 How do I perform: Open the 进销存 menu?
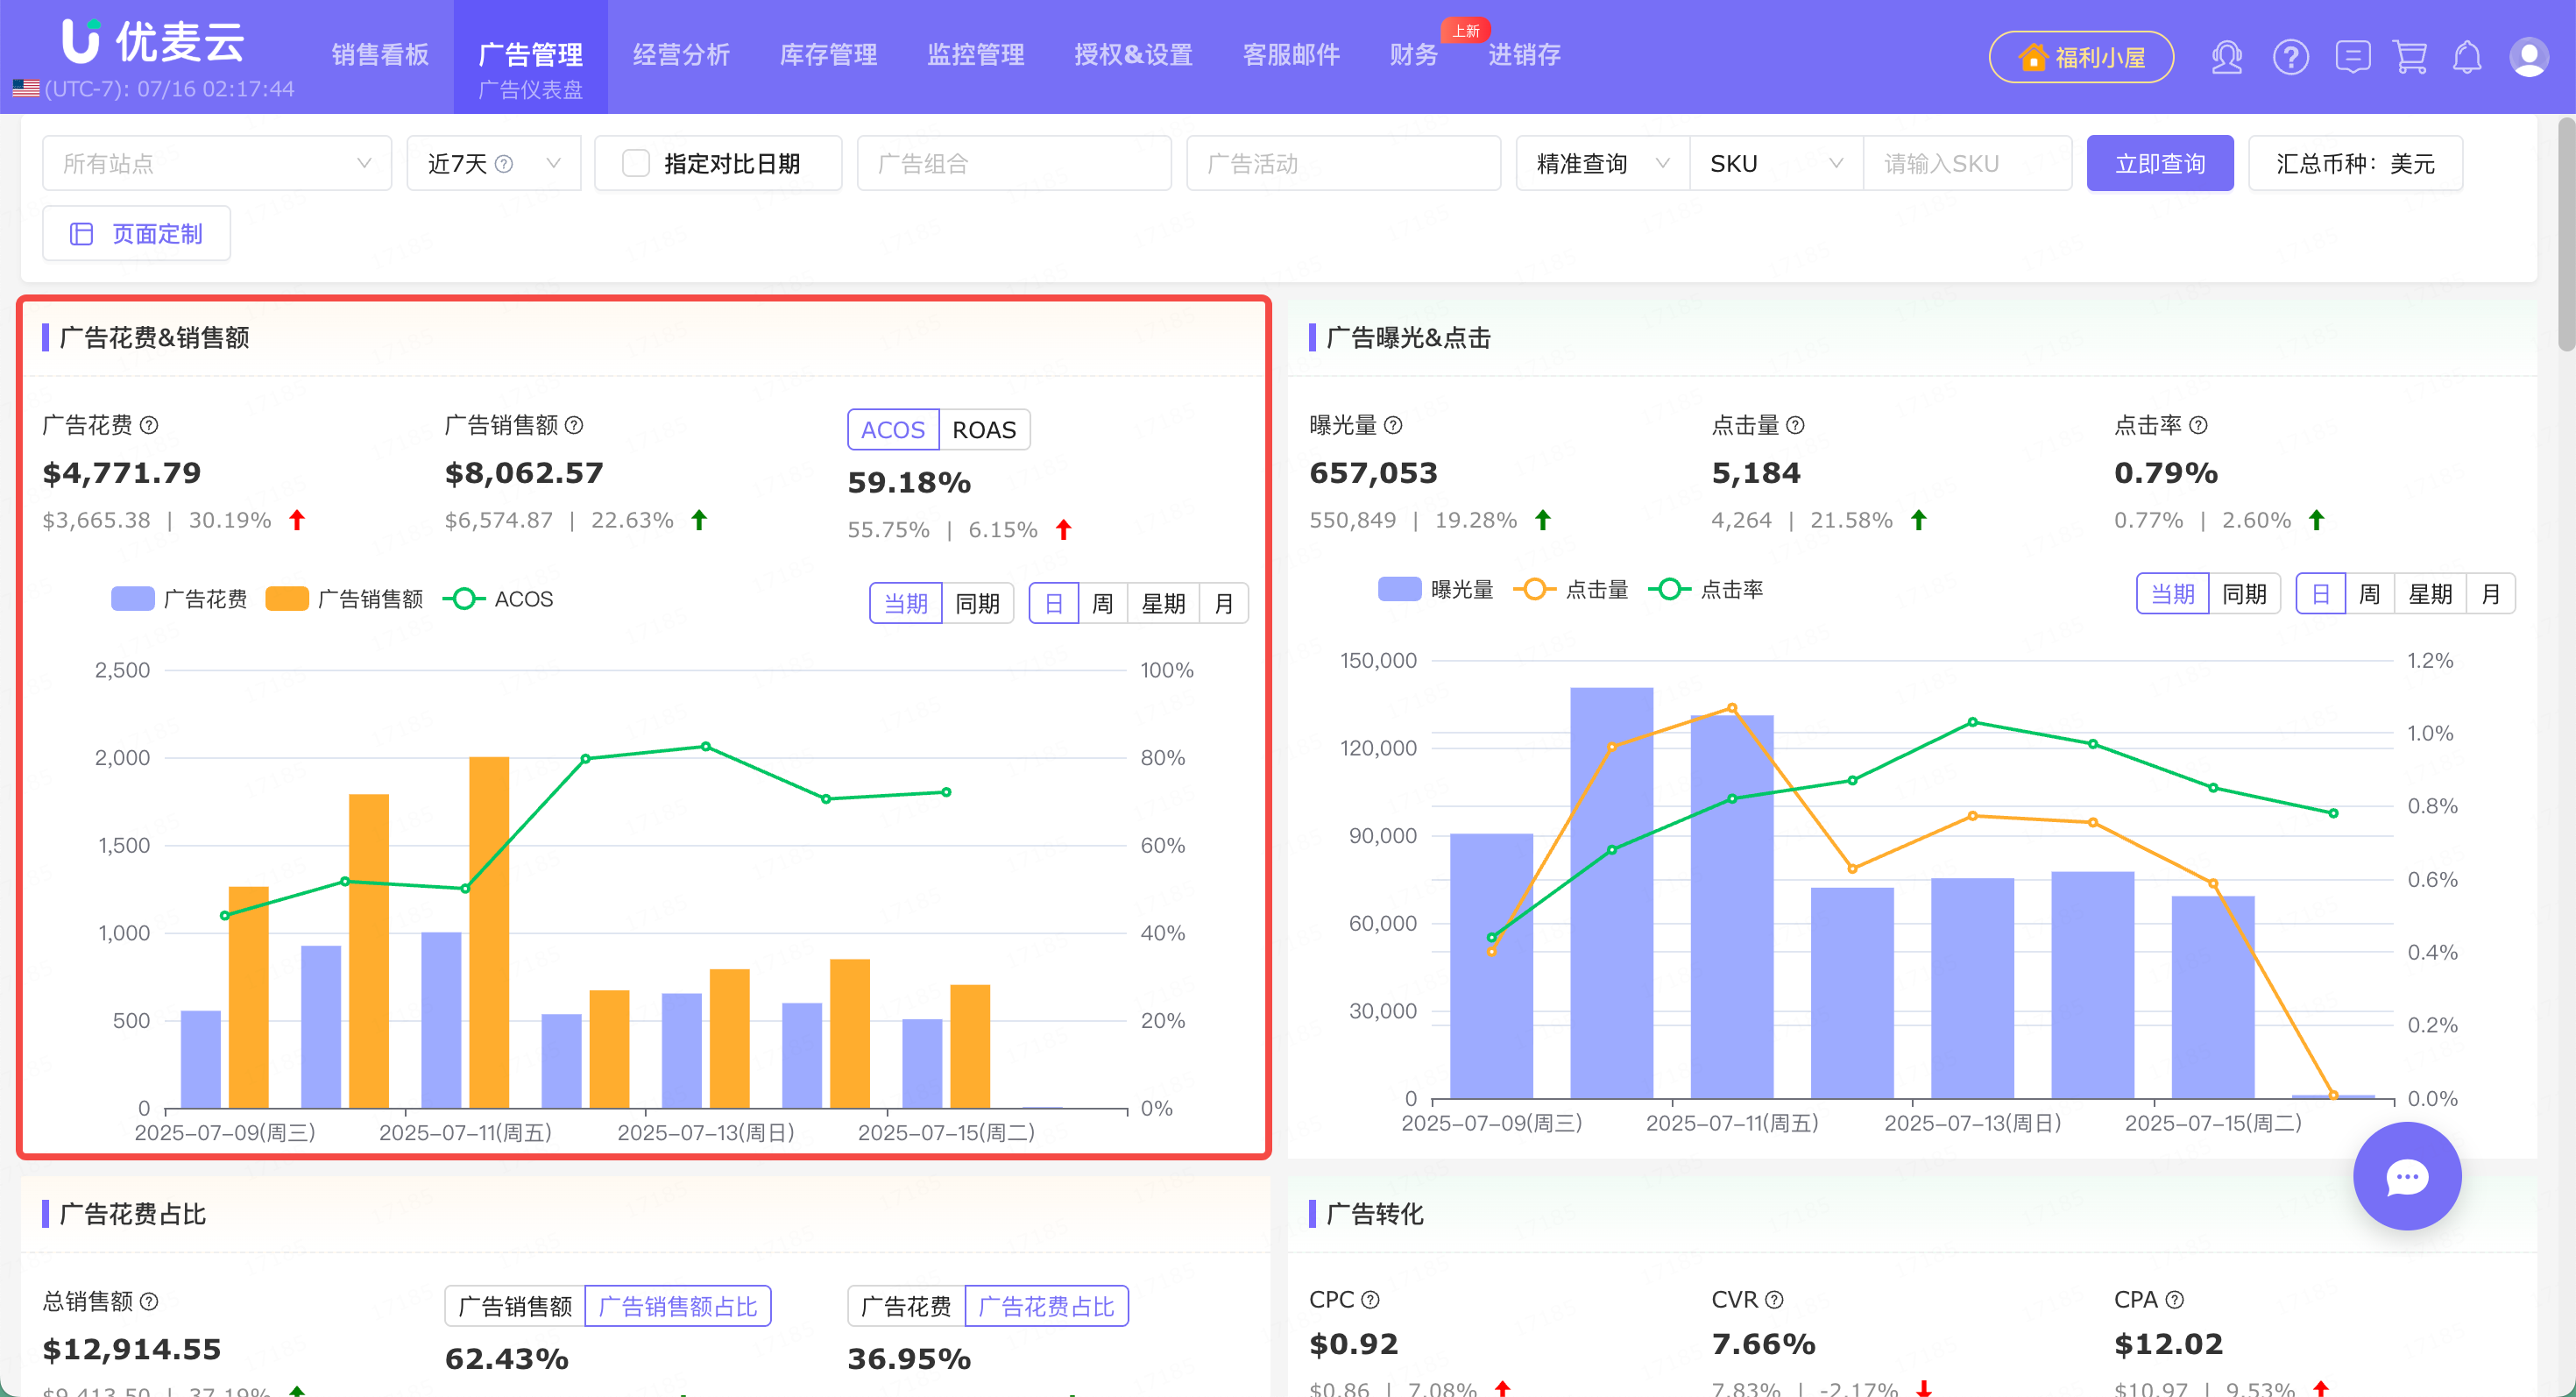coord(1524,54)
